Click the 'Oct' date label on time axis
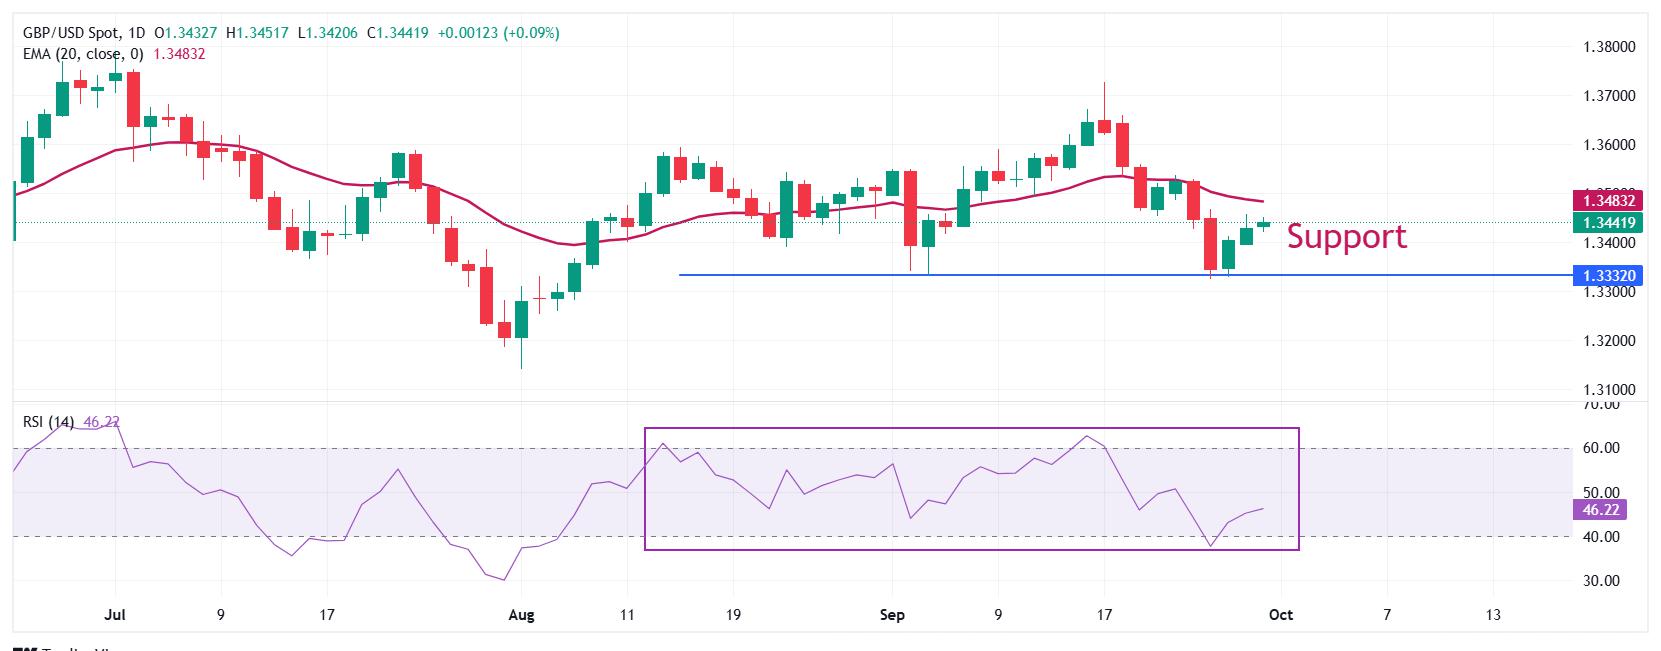Image resolution: width=1661 pixels, height=651 pixels. point(1281,615)
